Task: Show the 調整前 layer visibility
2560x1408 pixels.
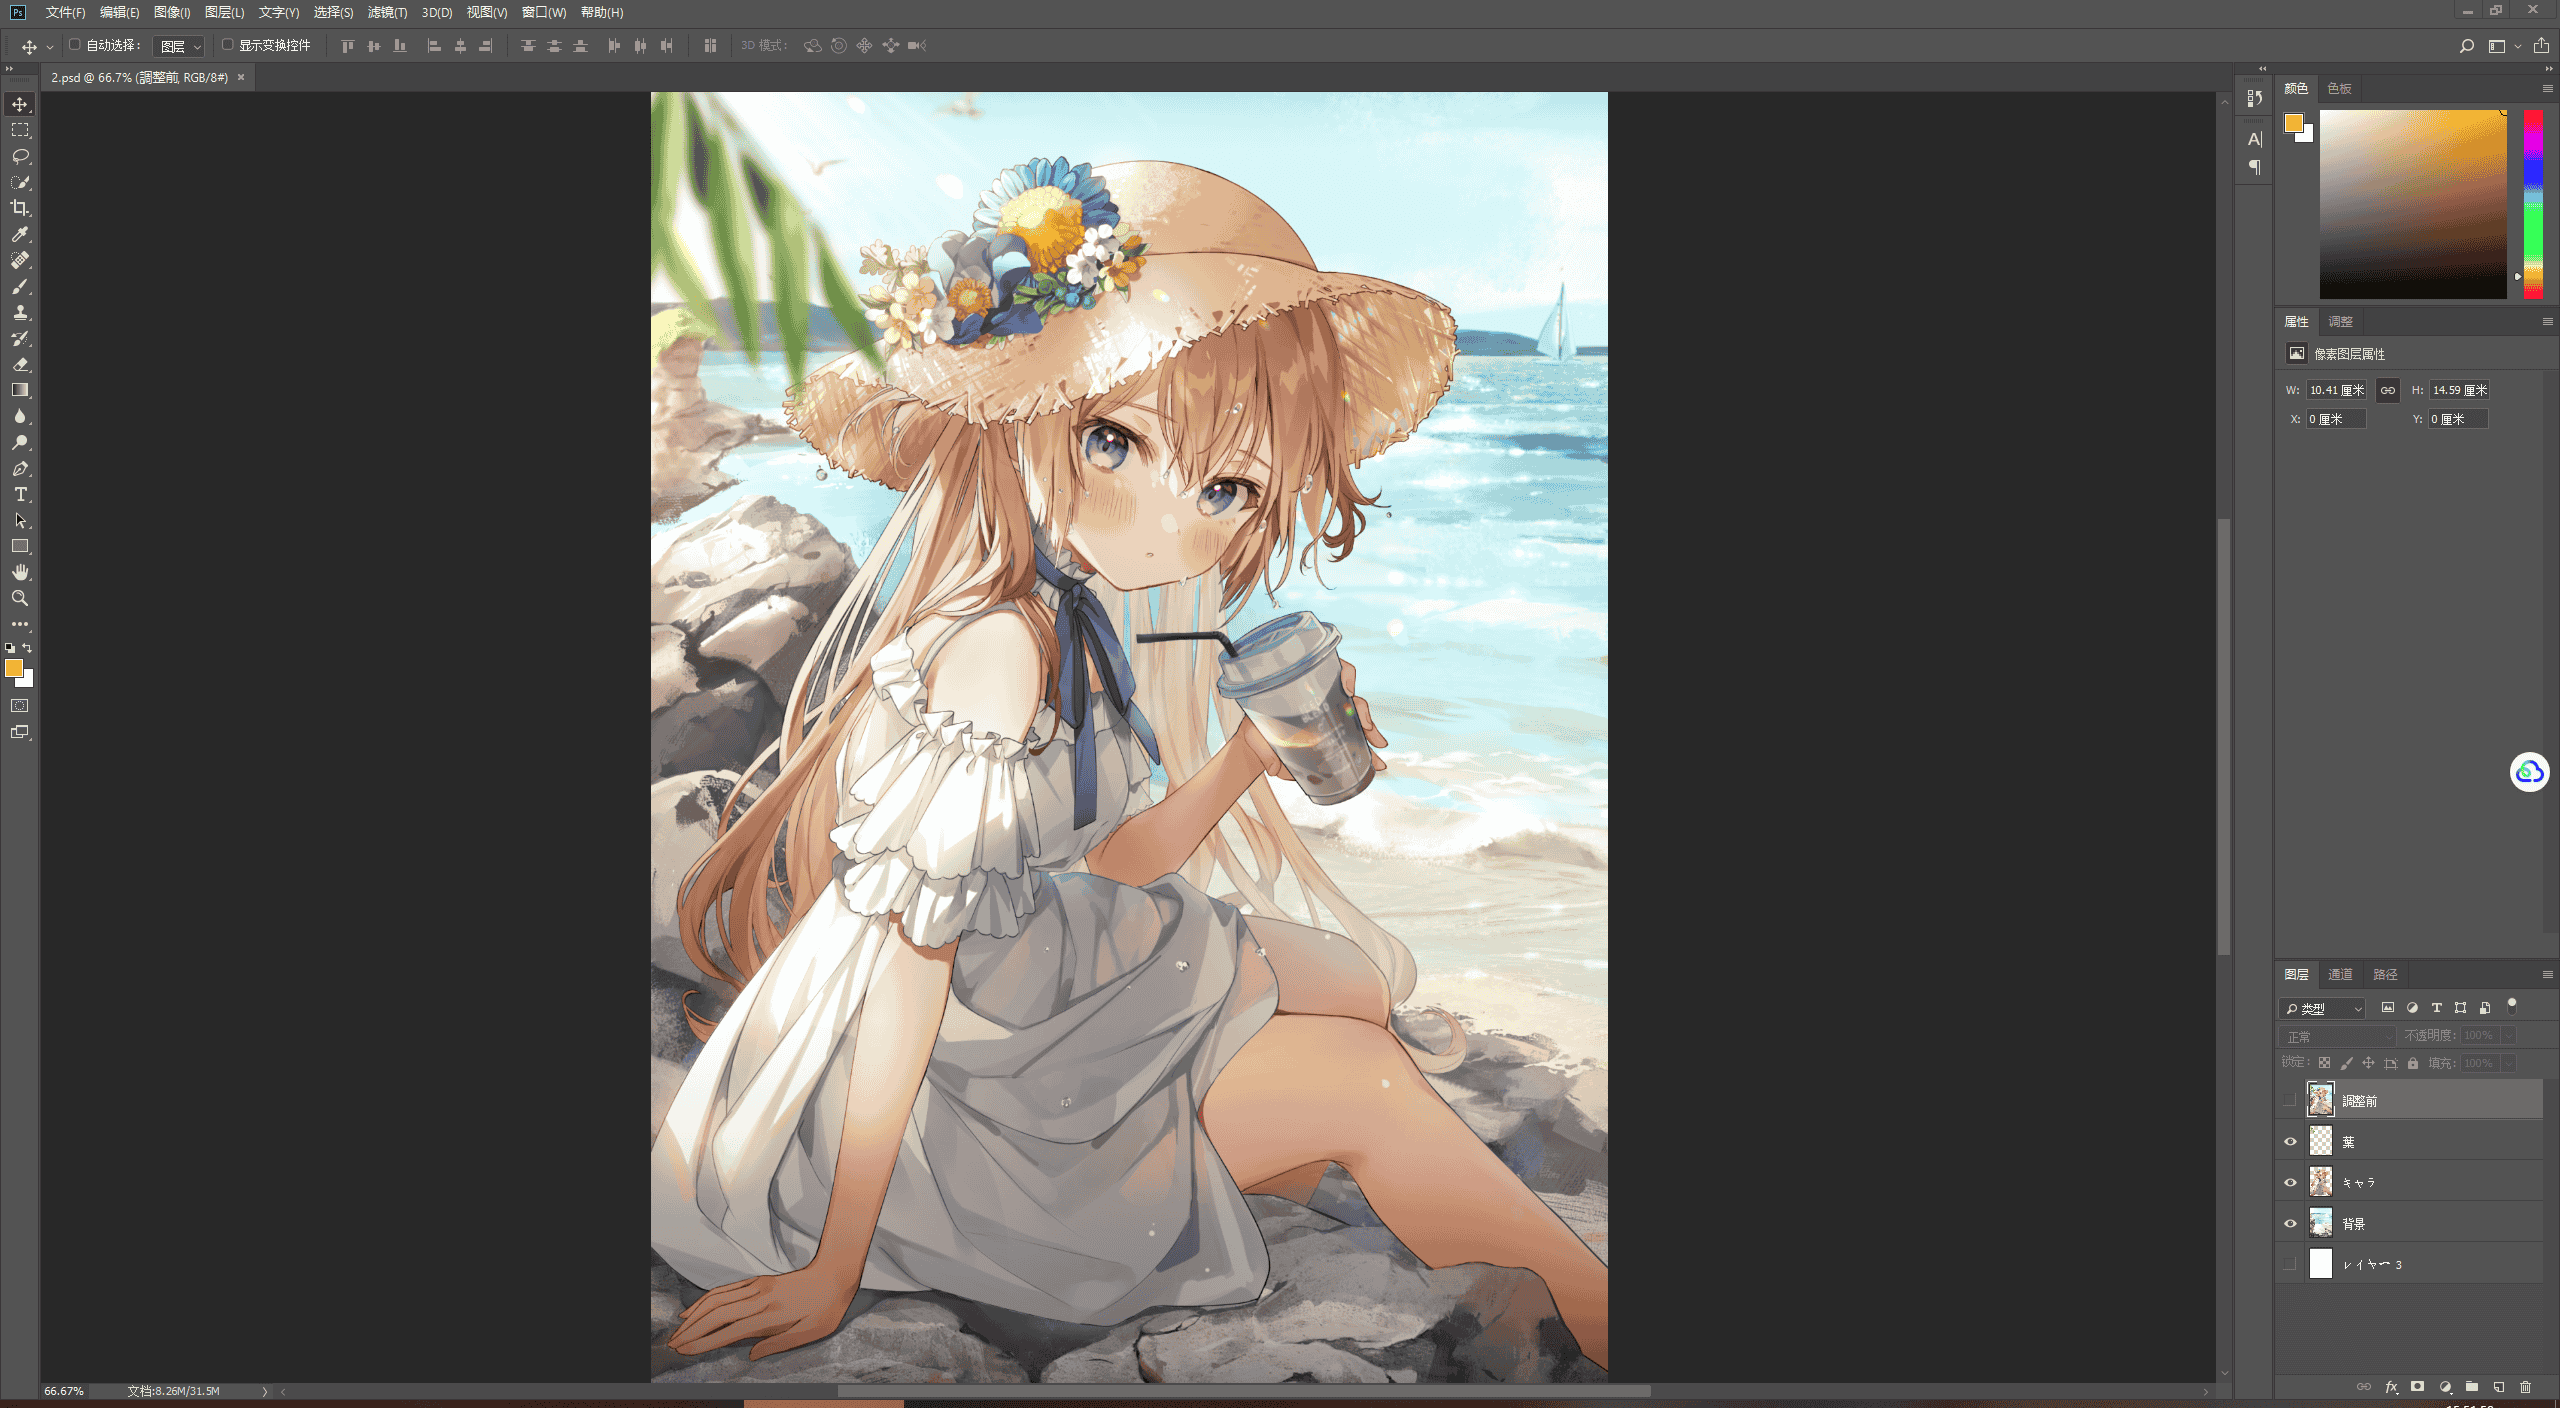Action: [2290, 1100]
